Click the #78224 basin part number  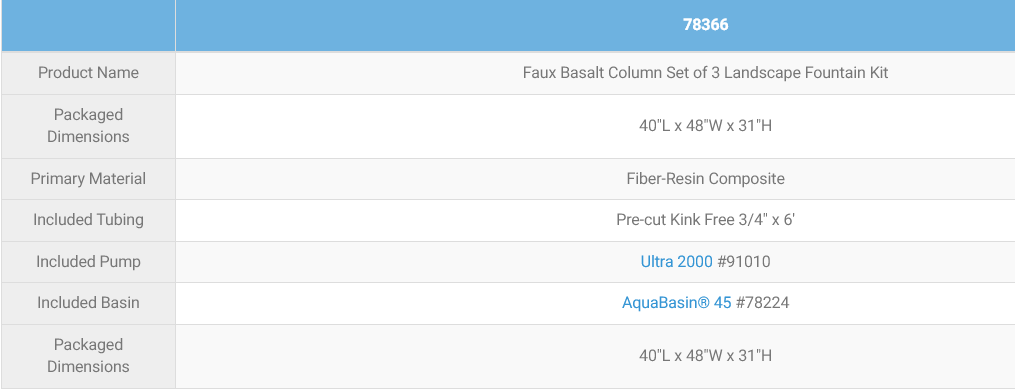click(763, 303)
